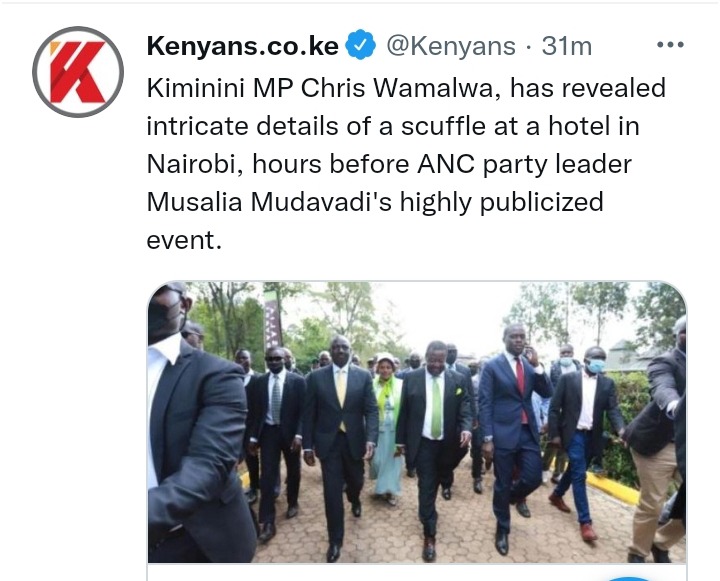Click the Kenyans.co.ke display name

(x=242, y=45)
